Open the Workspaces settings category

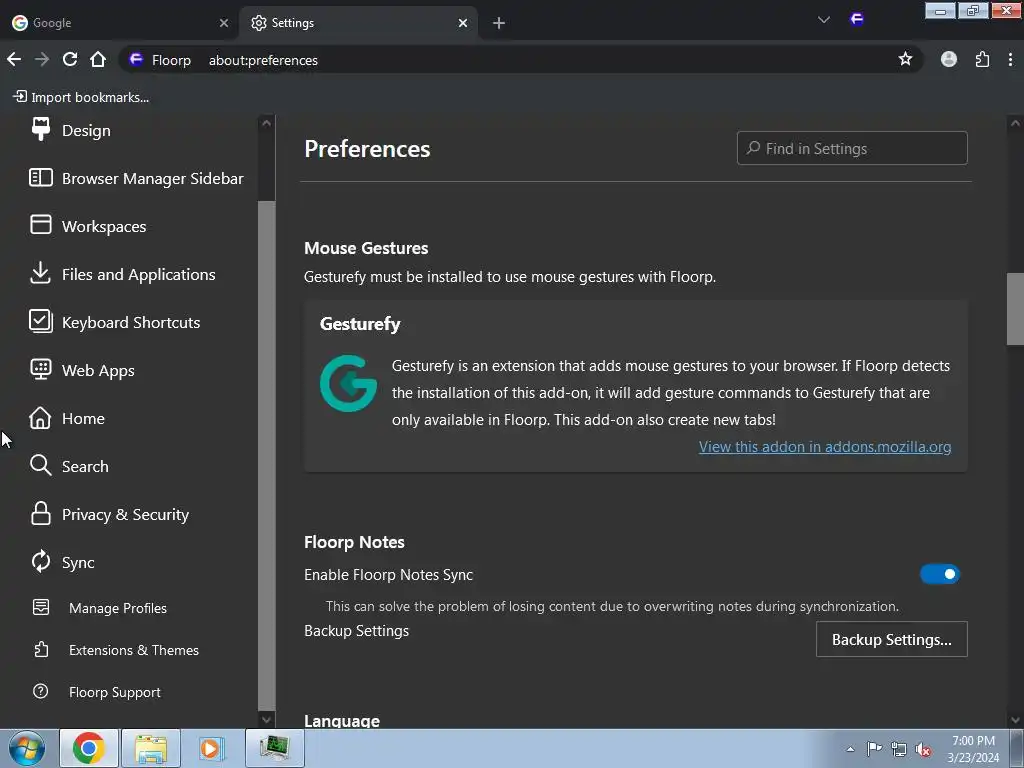pyautogui.click(x=88, y=226)
